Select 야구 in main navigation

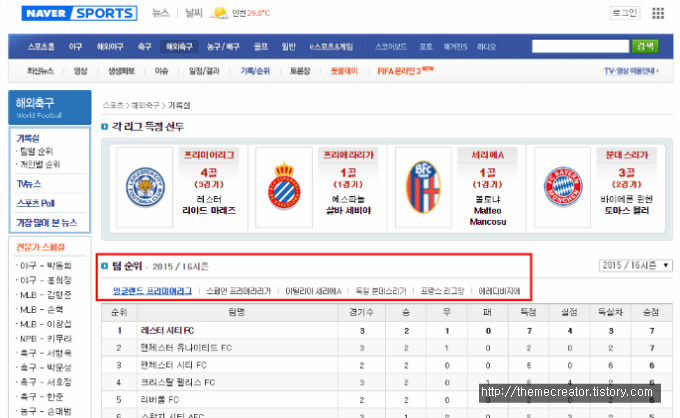click(75, 46)
